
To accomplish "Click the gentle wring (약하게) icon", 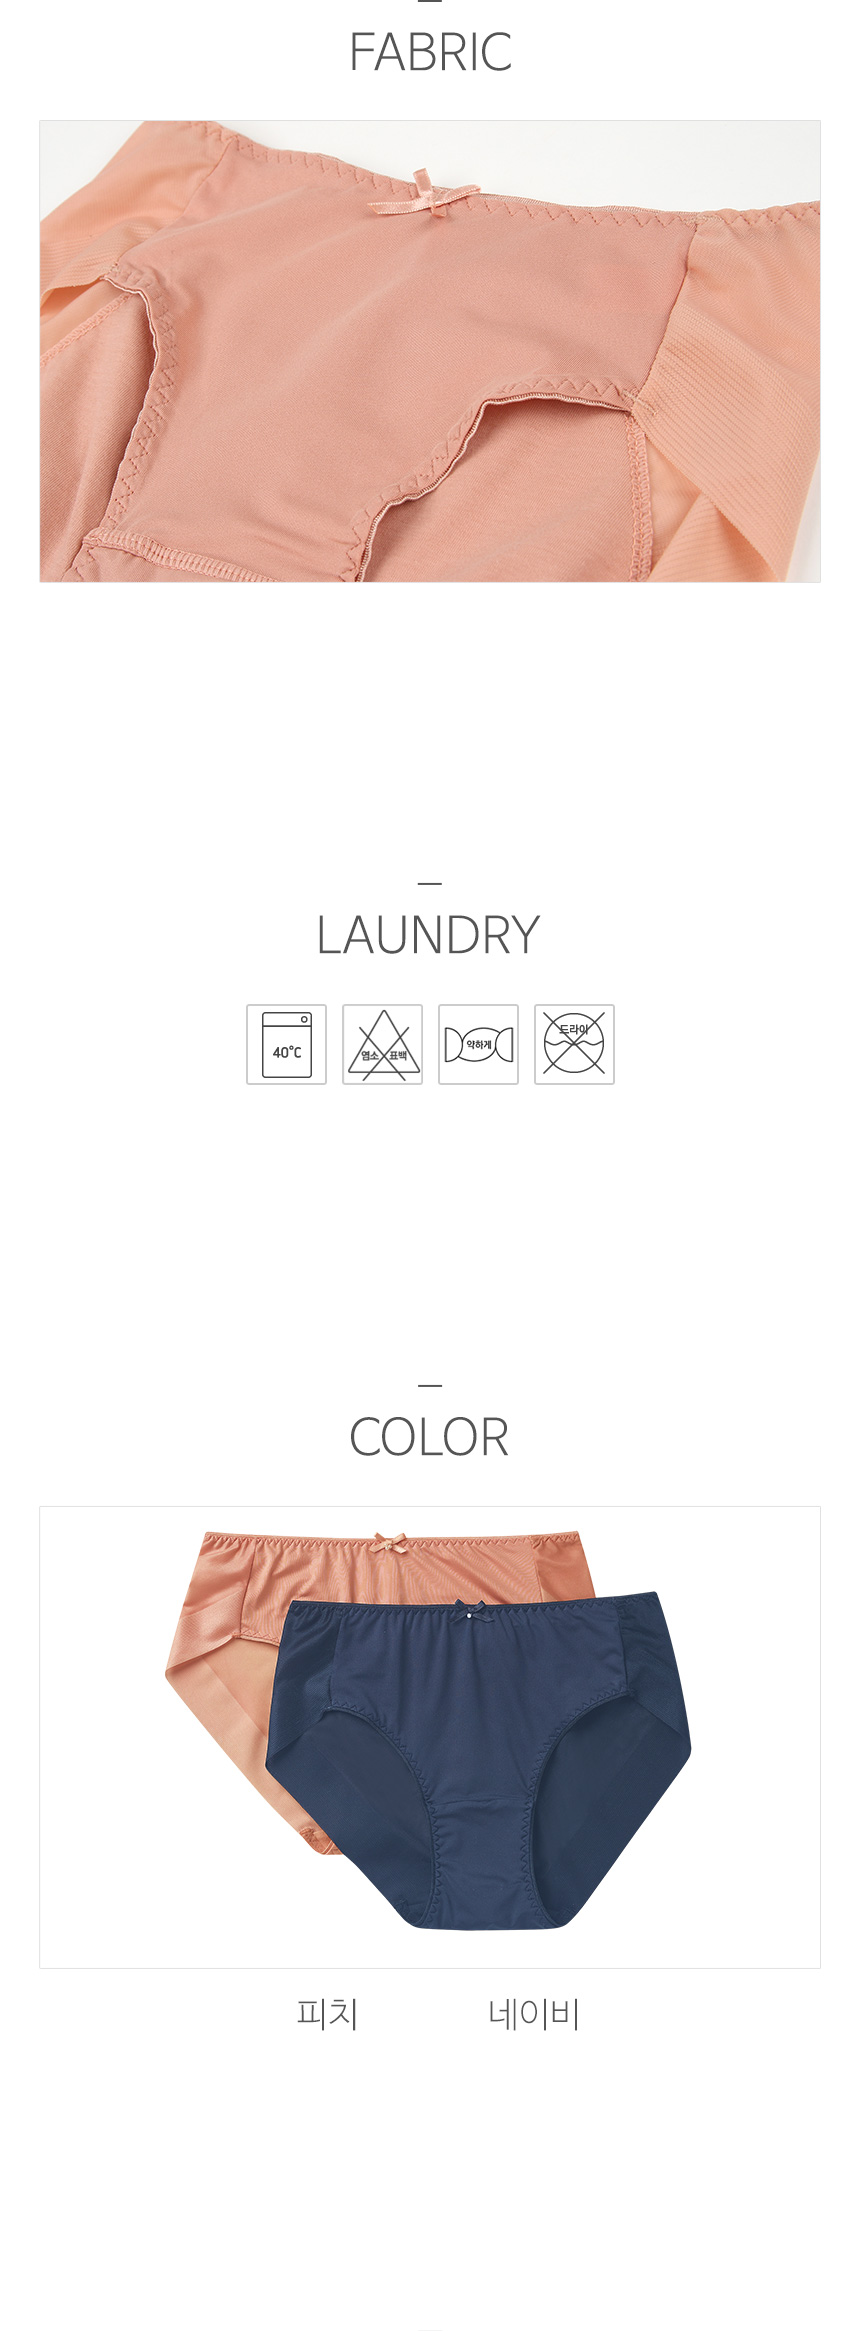I will point(478,1044).
